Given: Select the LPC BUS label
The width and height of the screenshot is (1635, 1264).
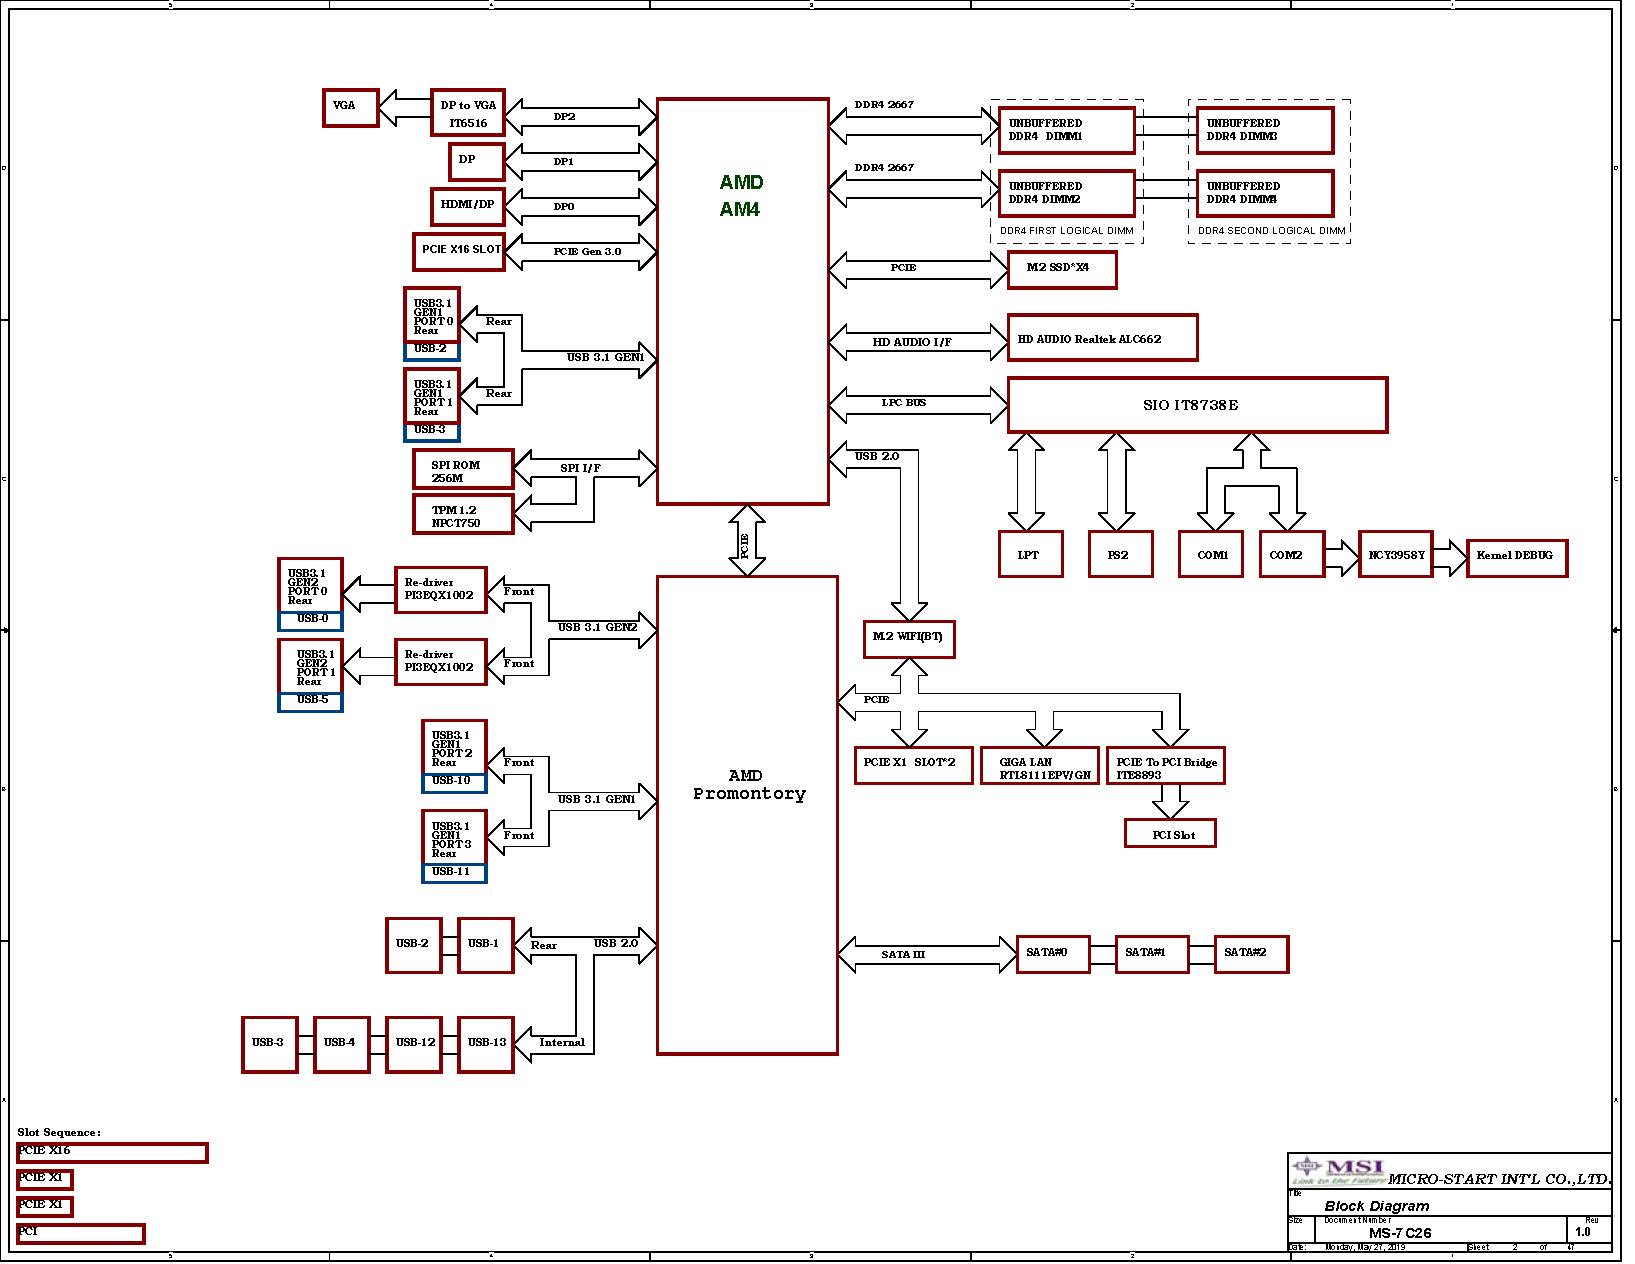Looking at the screenshot, I should tap(904, 402).
